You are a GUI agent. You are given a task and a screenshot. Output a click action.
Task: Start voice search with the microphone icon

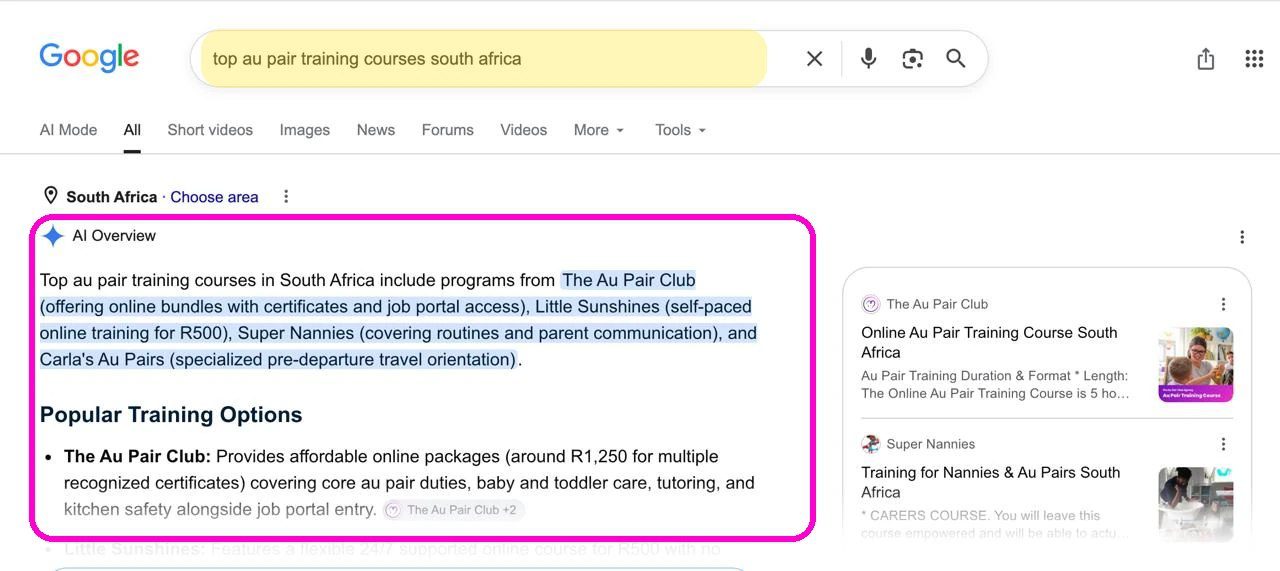point(868,59)
